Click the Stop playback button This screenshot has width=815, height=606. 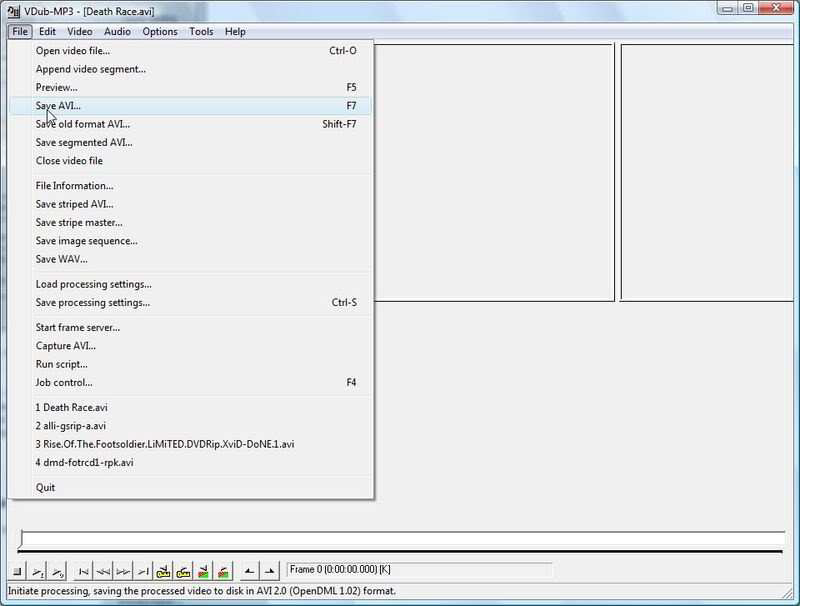coord(17,572)
